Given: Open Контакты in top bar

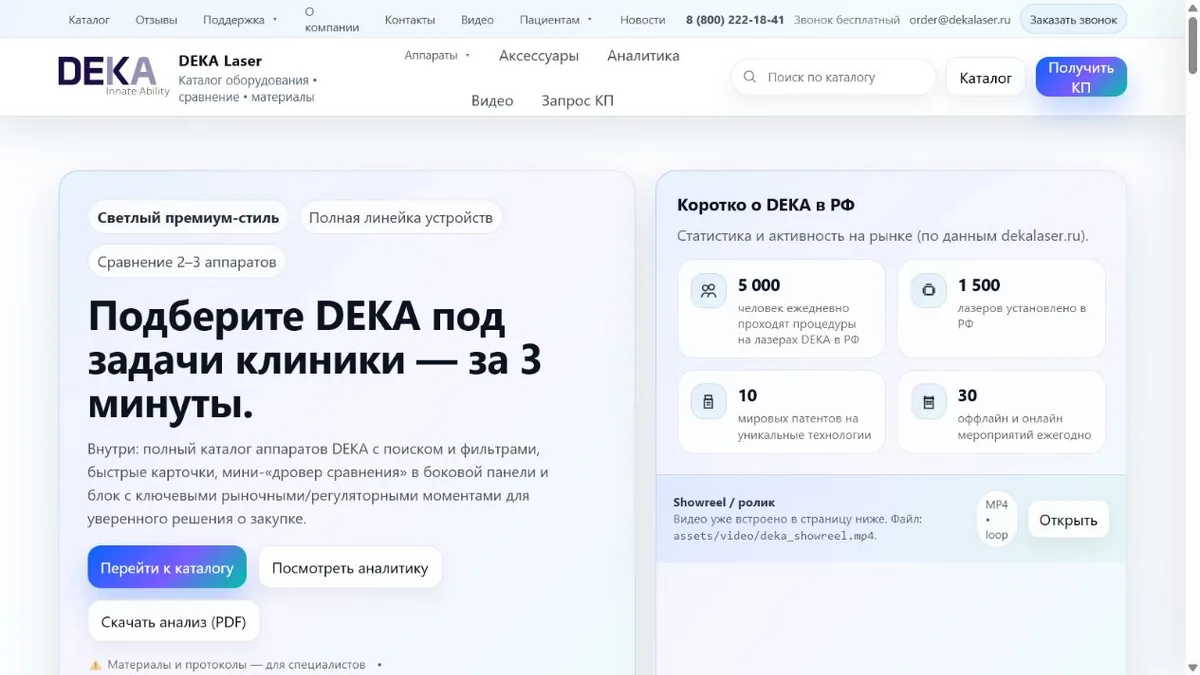Looking at the screenshot, I should pos(410,19).
